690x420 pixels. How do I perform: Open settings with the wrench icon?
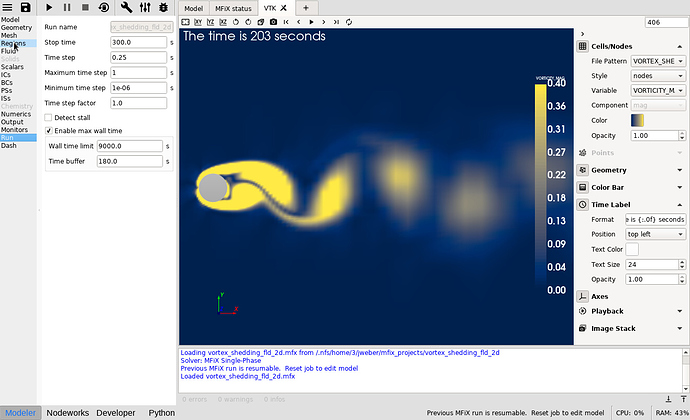click(x=126, y=8)
